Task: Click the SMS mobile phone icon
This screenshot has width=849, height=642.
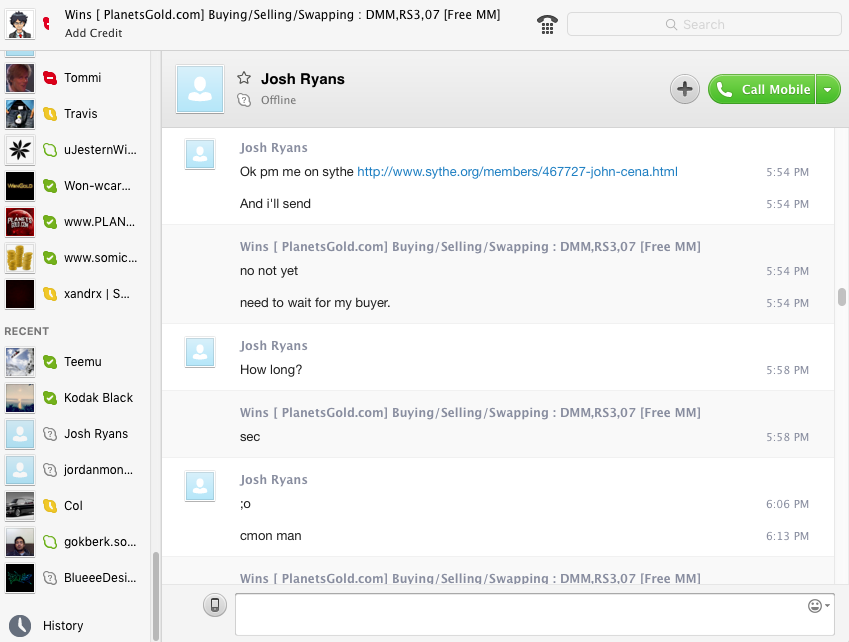Action: point(215,605)
